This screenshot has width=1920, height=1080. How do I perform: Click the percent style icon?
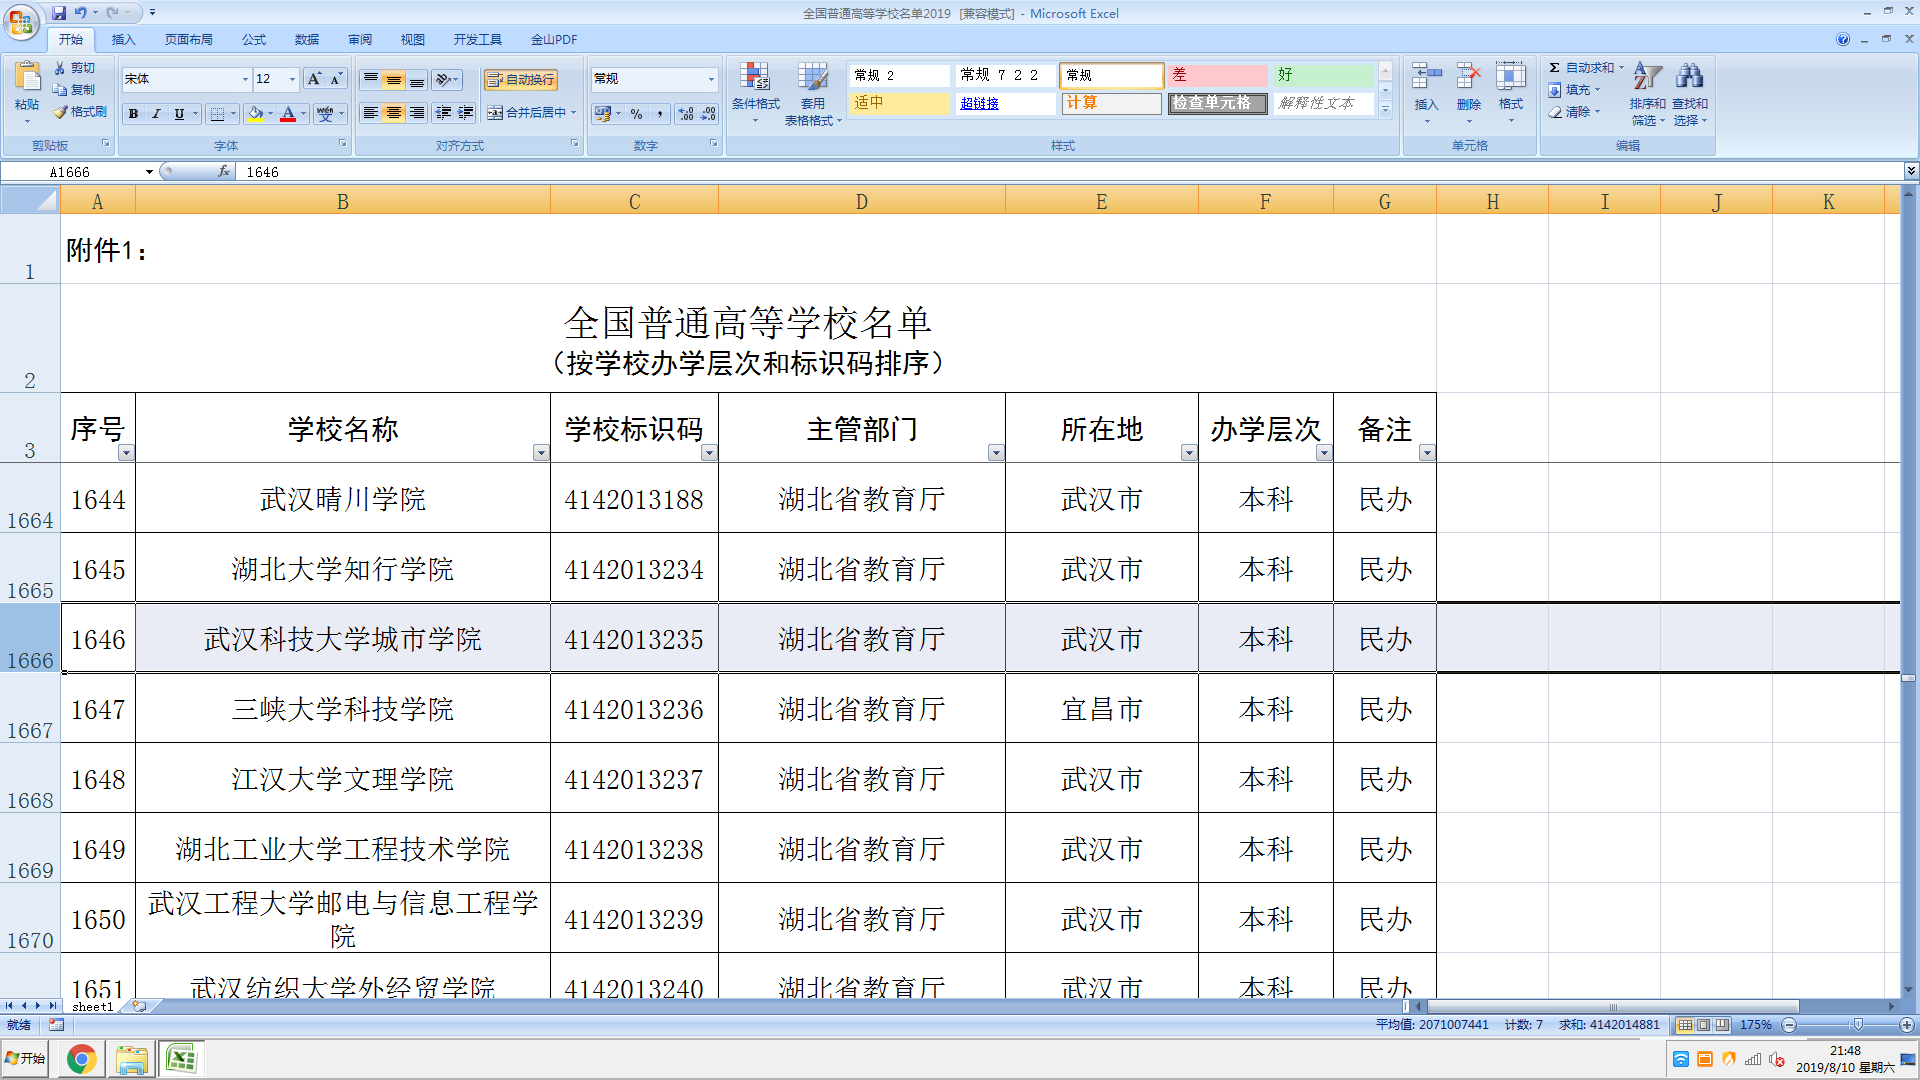click(637, 114)
